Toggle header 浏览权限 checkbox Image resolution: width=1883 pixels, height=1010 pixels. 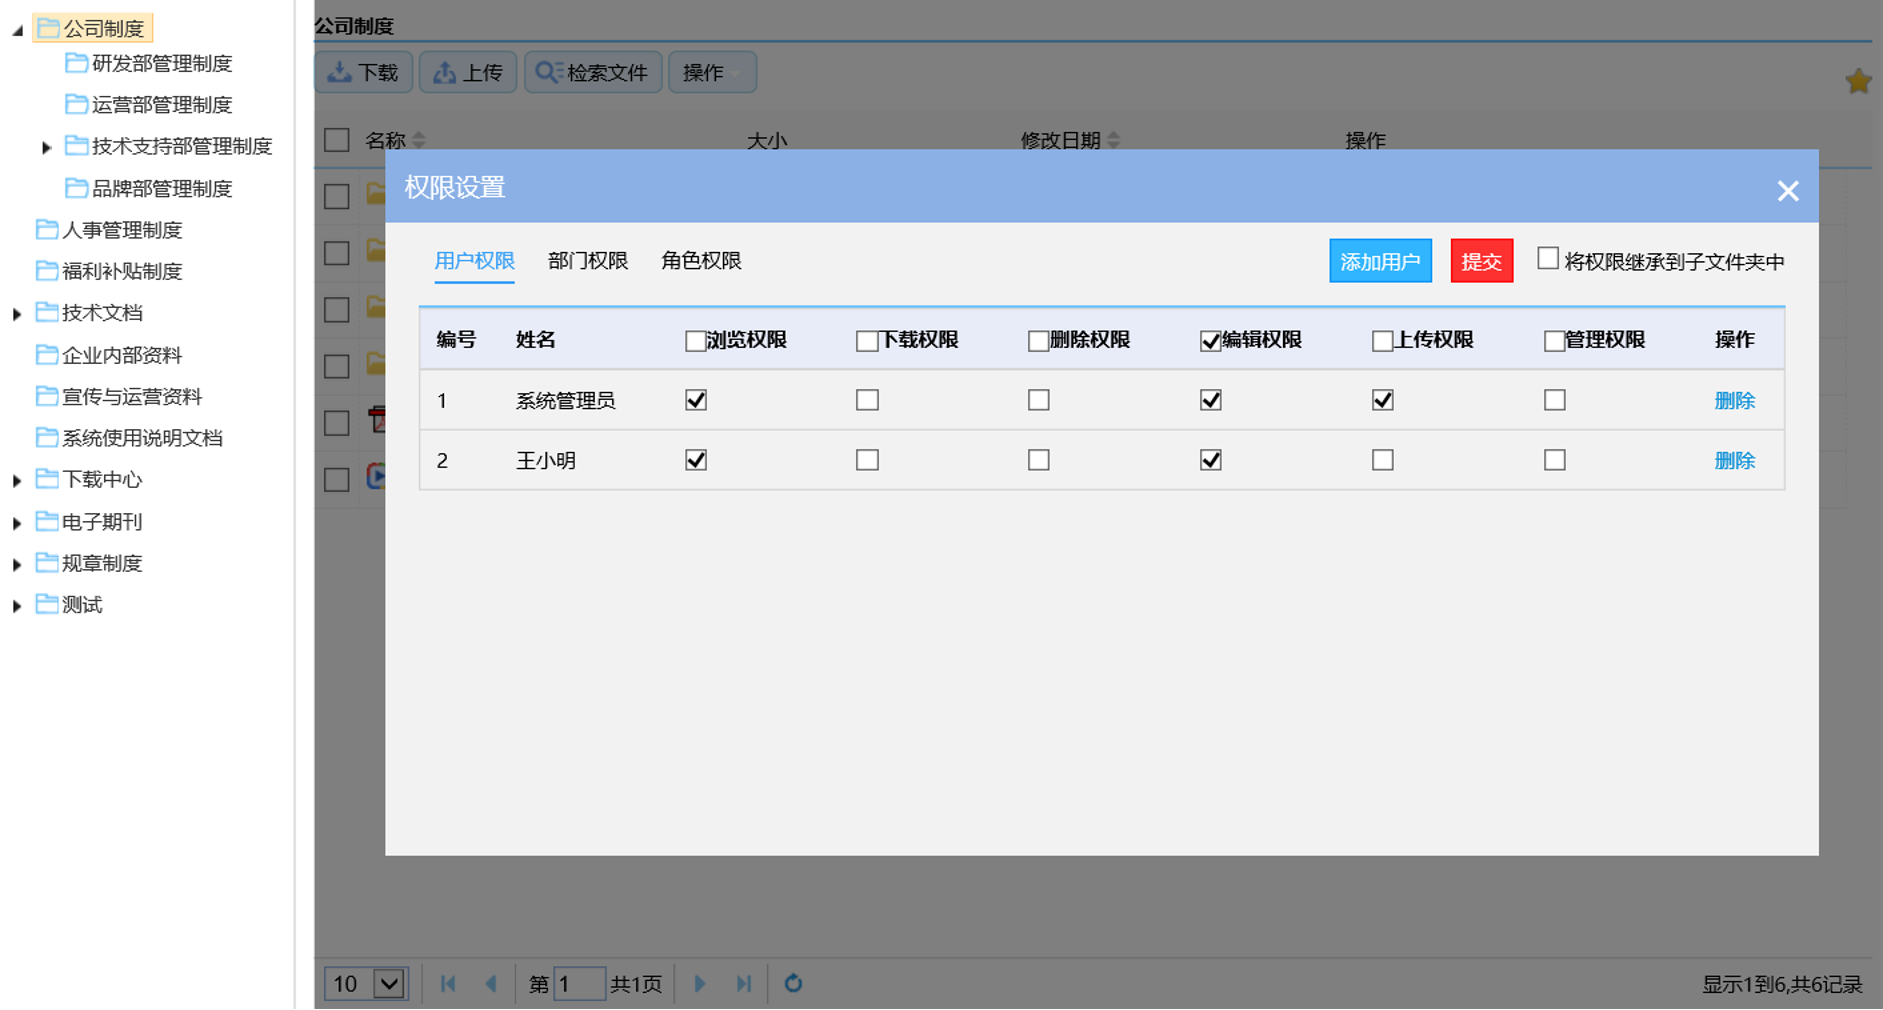click(x=695, y=341)
